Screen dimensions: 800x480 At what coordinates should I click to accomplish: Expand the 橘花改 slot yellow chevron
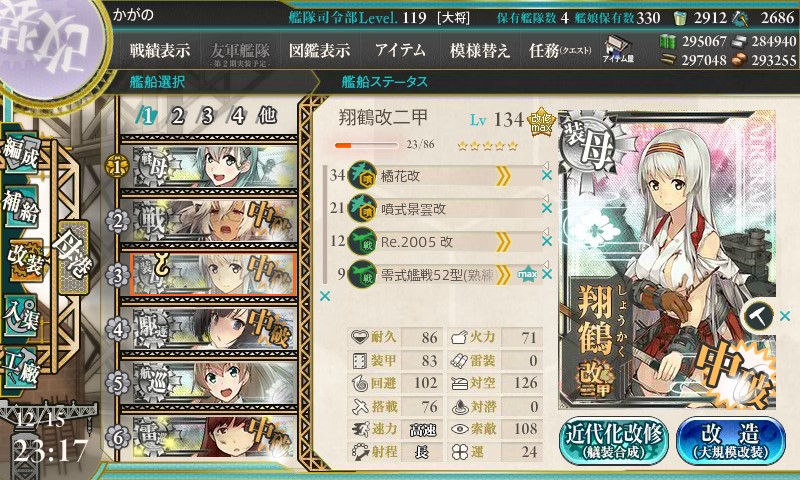(x=503, y=176)
